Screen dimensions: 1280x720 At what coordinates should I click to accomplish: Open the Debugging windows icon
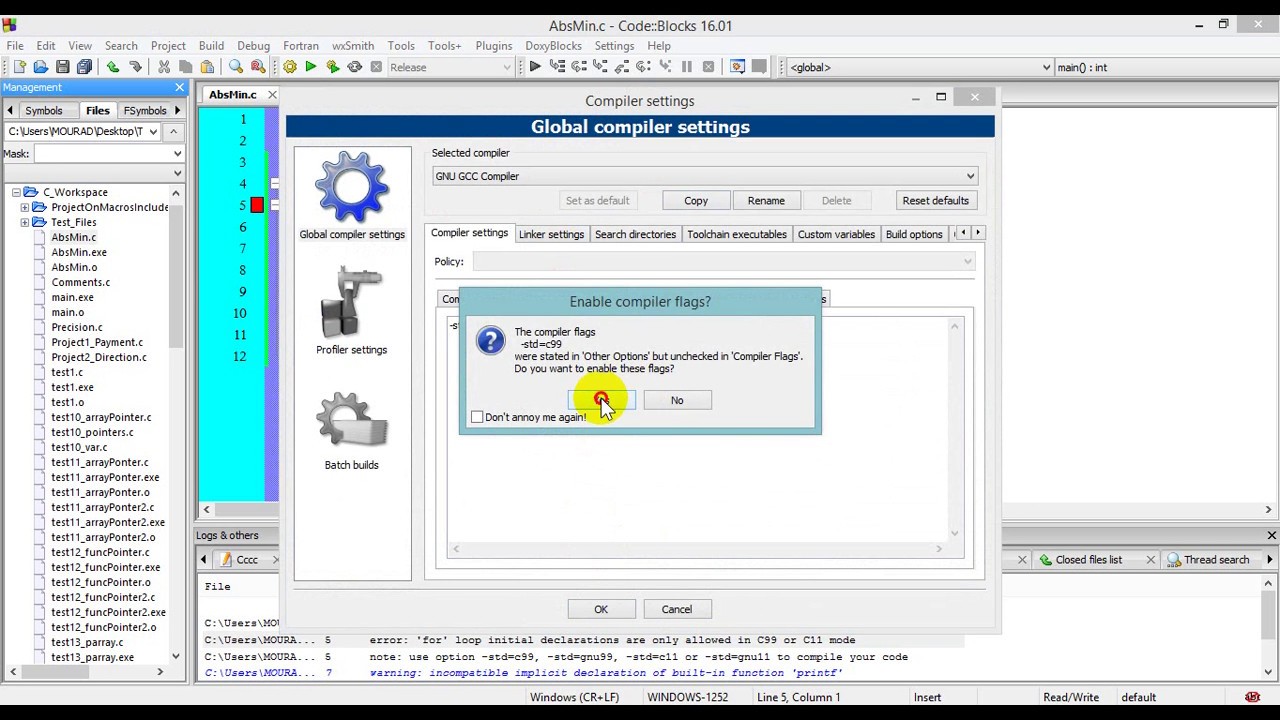point(737,67)
